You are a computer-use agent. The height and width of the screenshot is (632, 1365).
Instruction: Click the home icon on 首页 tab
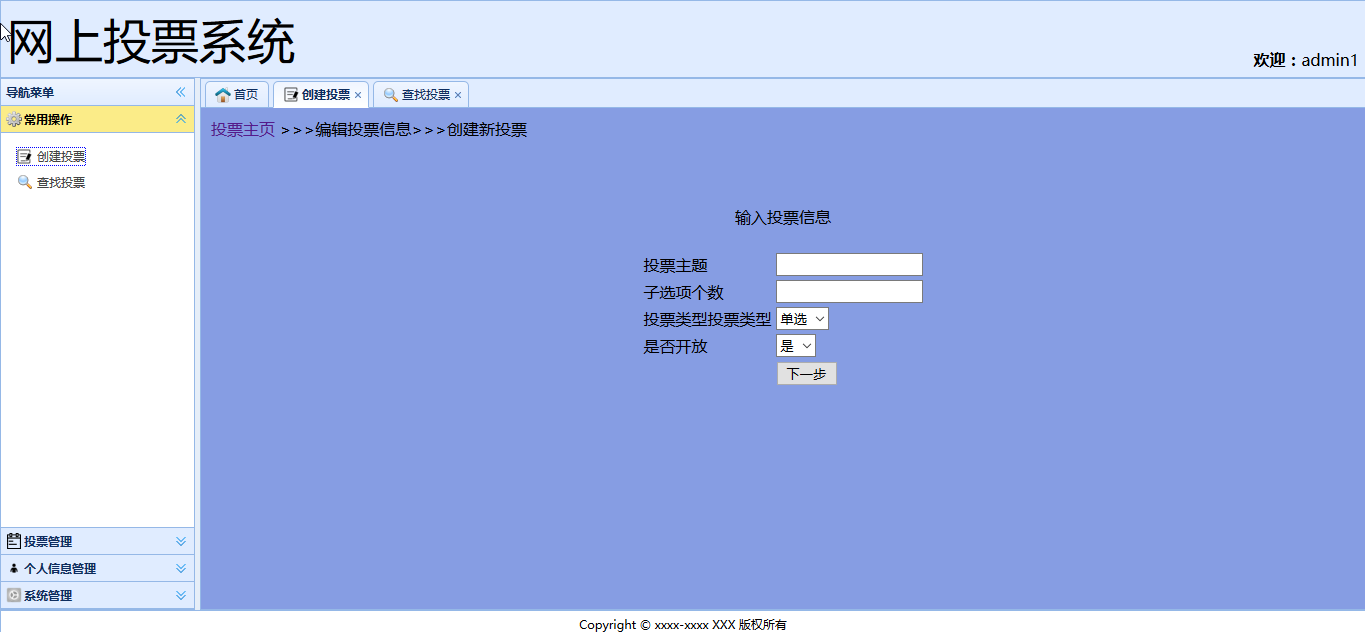click(x=223, y=95)
